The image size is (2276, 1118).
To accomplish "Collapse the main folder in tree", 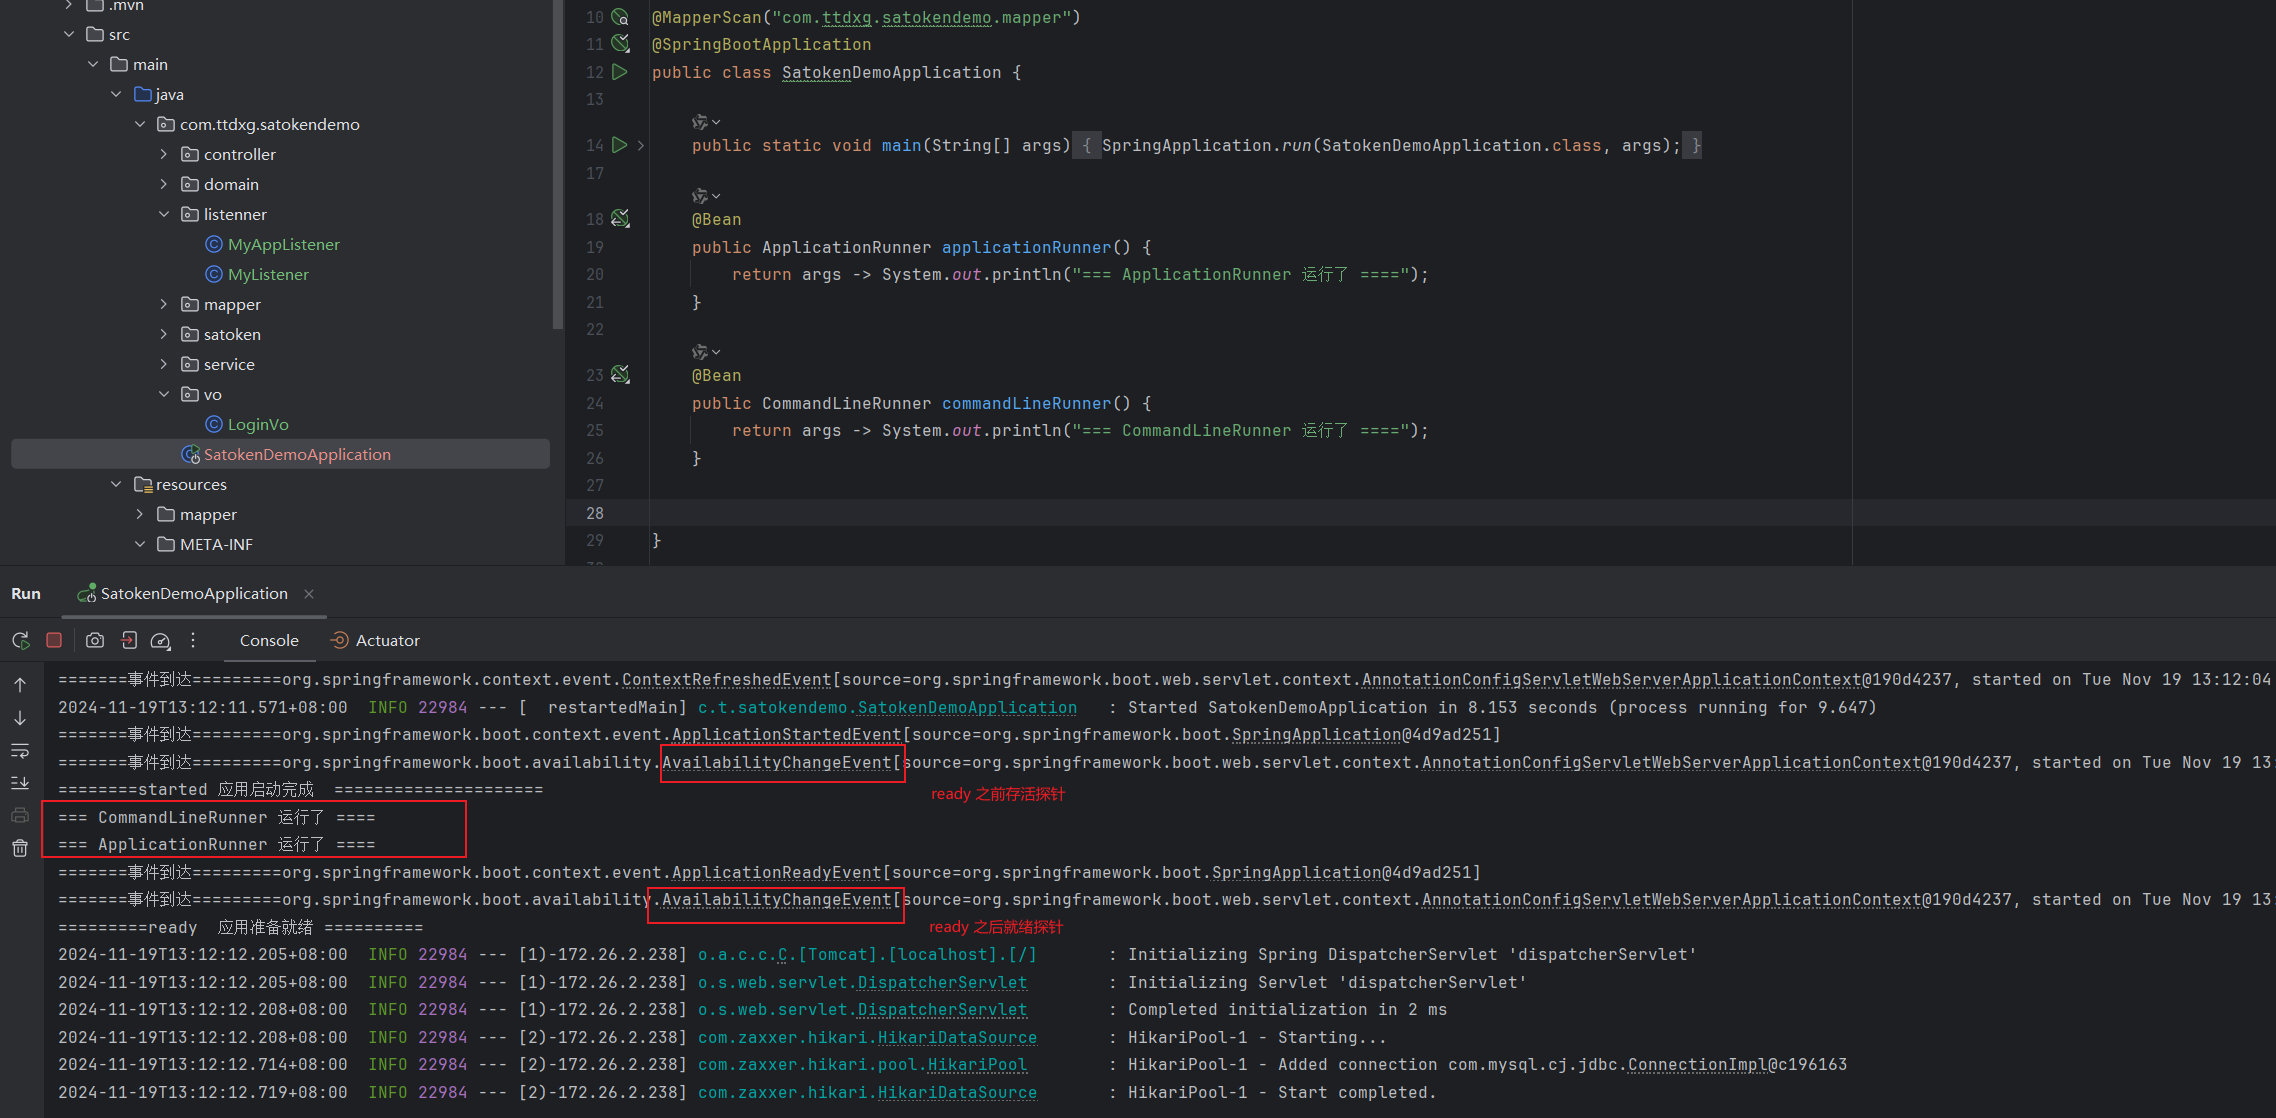I will pos(93,64).
